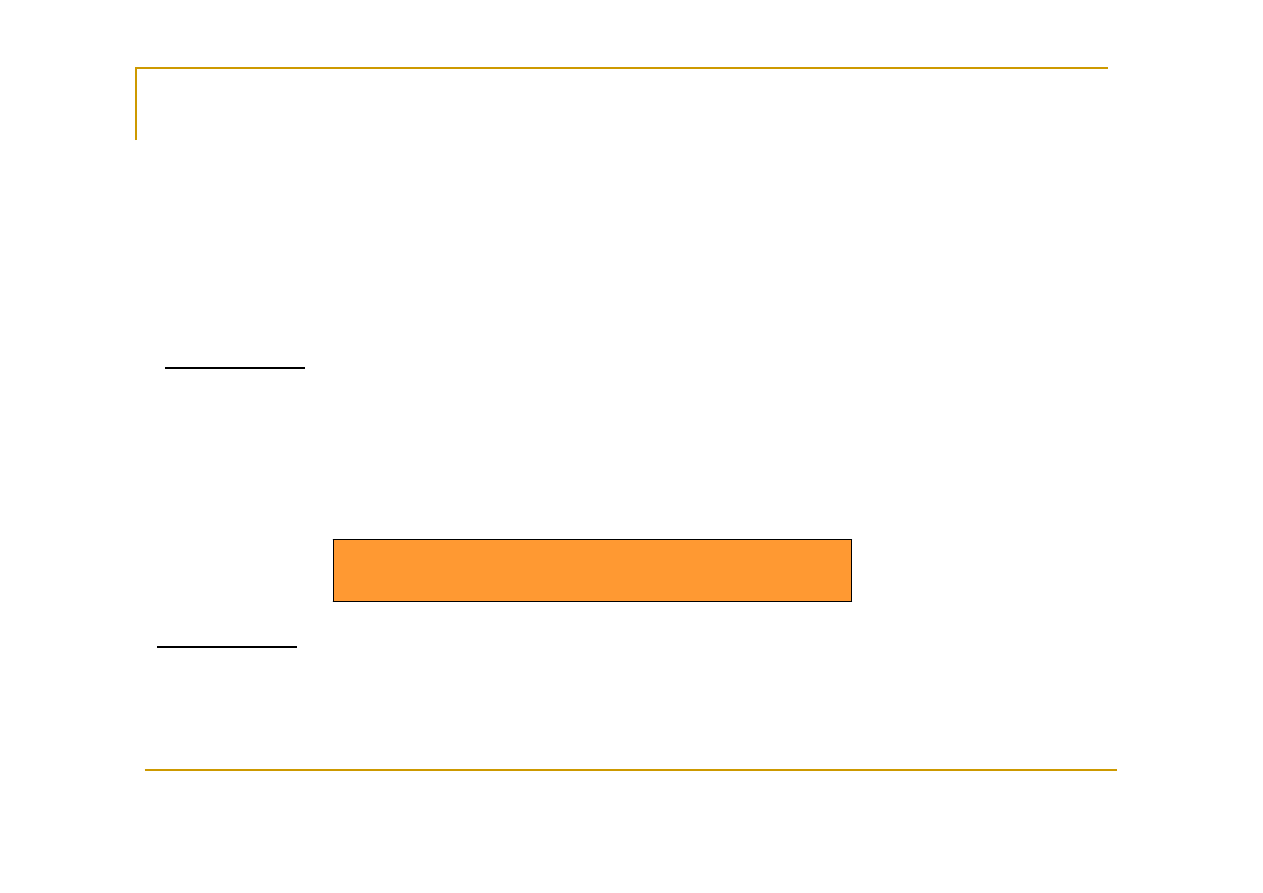Viewport: 1263px width, 893px height.
Task: Click the empty title area inside the gold bracket
Action: click(620, 104)
